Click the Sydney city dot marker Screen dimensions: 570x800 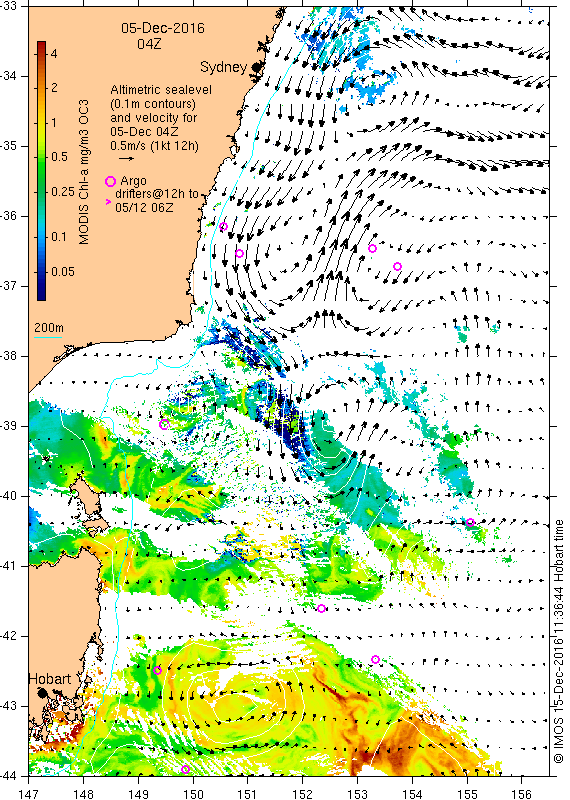[256, 67]
